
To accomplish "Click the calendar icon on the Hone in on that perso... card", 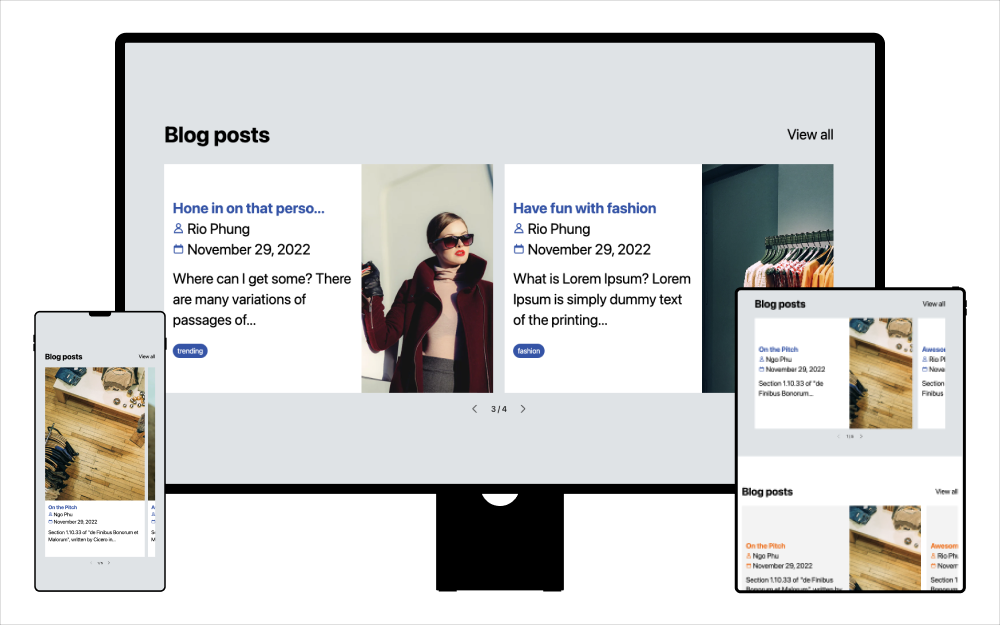I will (x=179, y=250).
